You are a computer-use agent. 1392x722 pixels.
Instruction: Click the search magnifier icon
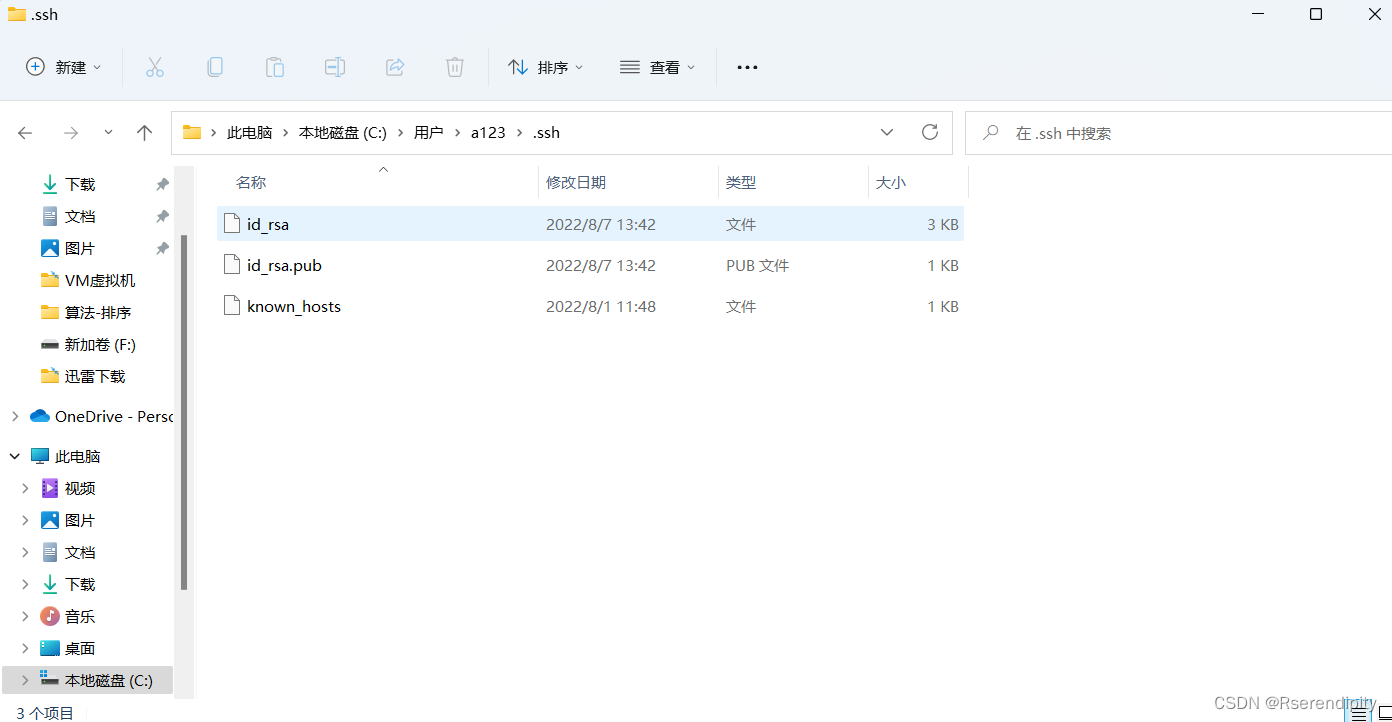(x=991, y=133)
